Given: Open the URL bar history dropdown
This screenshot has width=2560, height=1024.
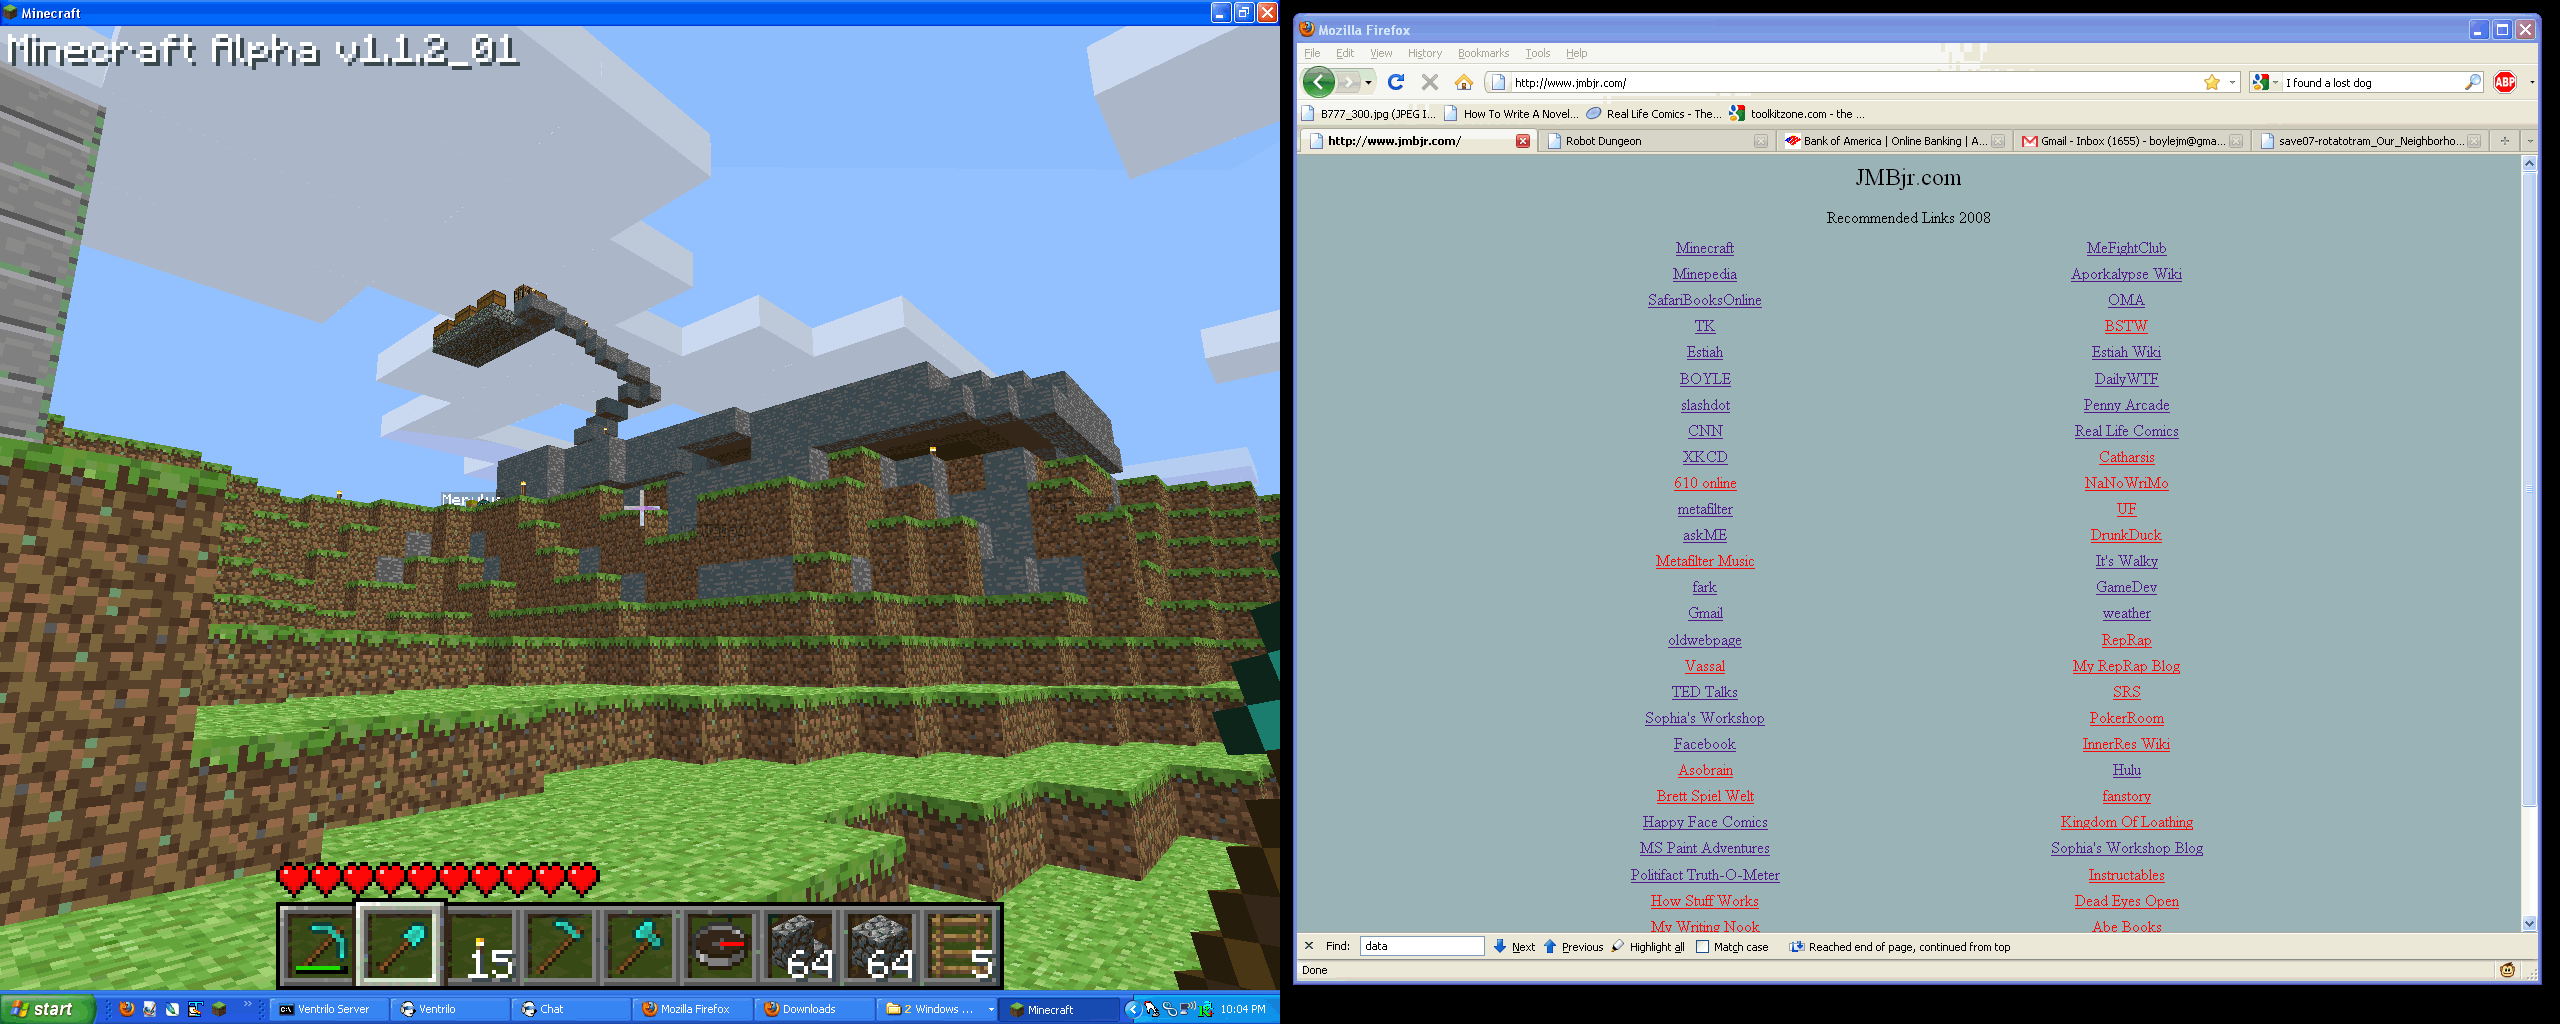Looking at the screenshot, I should (2232, 82).
